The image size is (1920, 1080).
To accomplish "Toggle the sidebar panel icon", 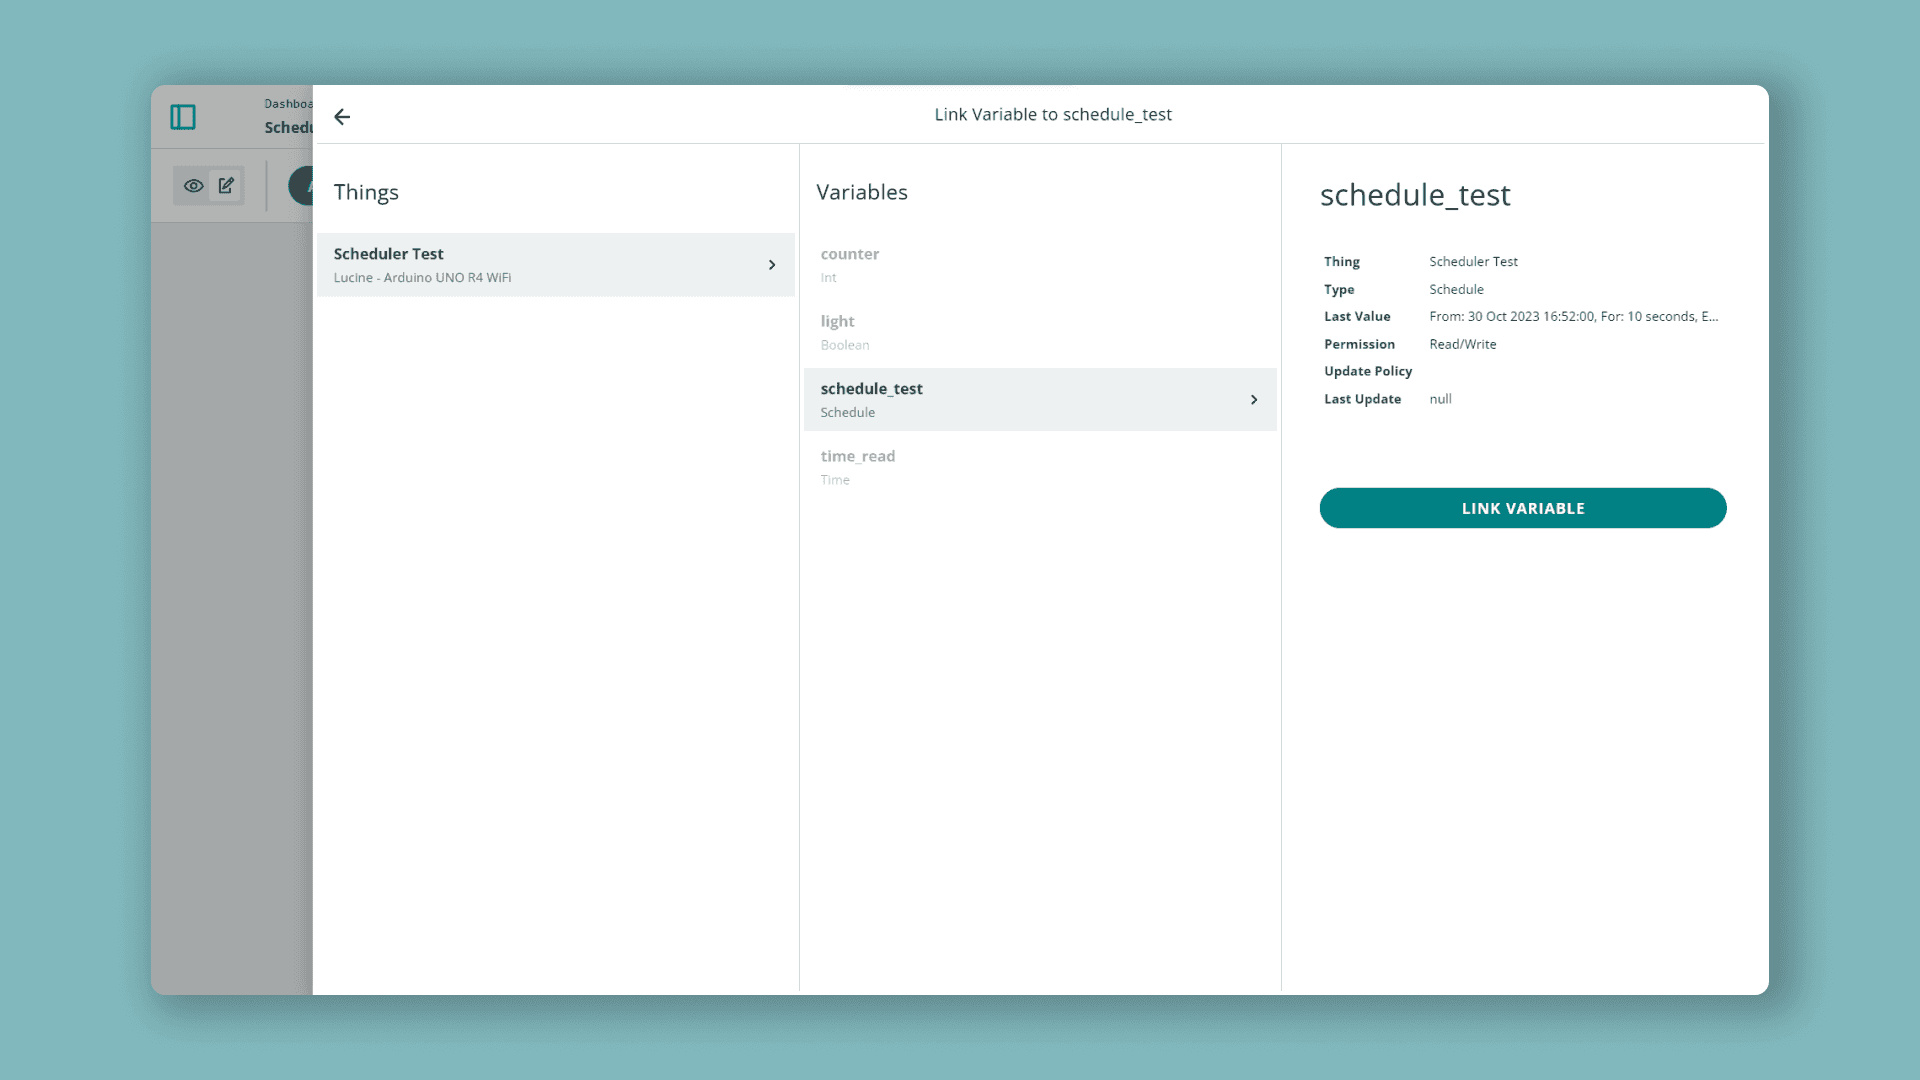I will pos(183,117).
